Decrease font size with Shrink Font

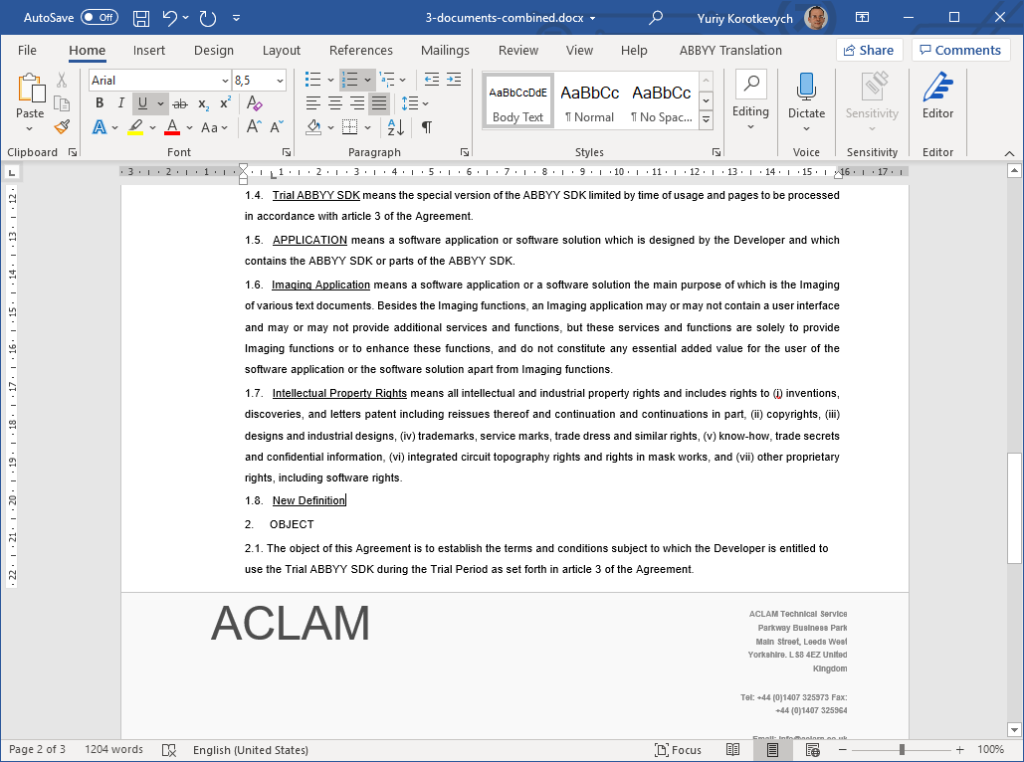[277, 127]
